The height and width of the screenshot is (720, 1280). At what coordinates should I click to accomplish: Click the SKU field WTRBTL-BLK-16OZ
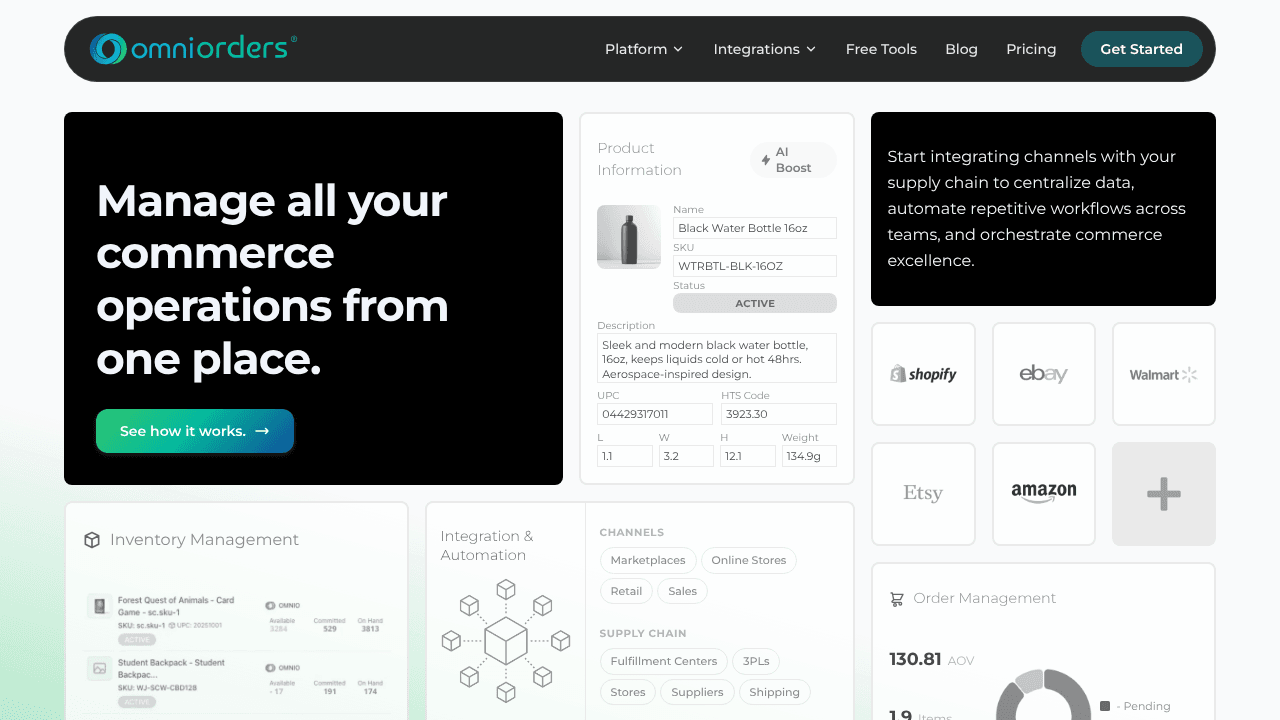click(755, 266)
